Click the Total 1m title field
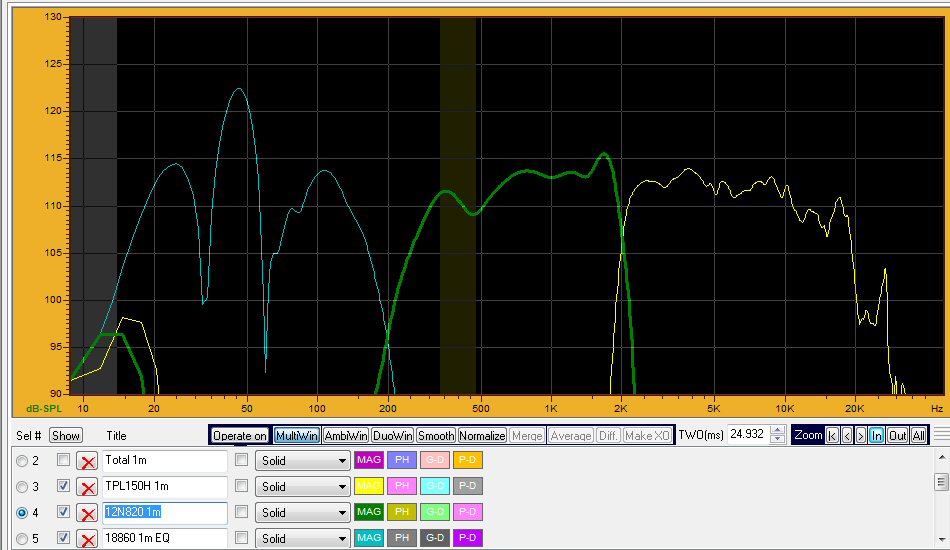 point(165,461)
